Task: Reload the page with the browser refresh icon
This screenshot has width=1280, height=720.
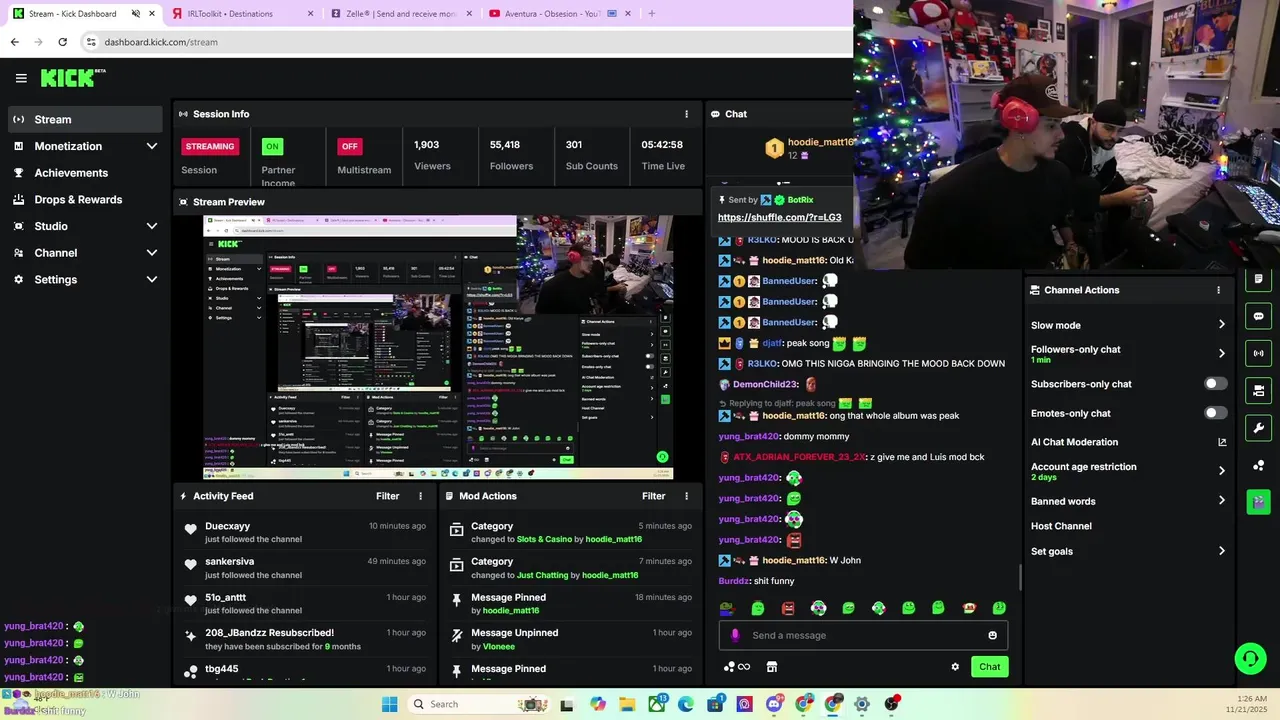Action: click(x=62, y=42)
